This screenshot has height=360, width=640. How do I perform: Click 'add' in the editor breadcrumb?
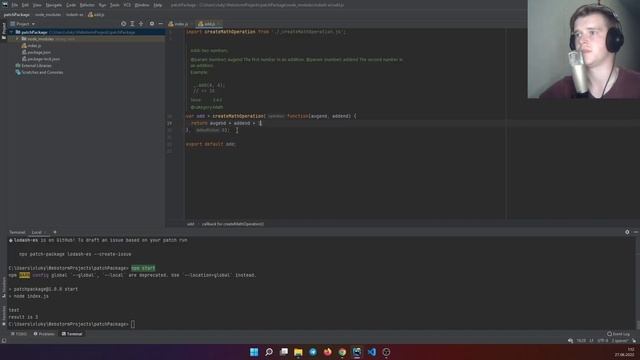point(191,224)
